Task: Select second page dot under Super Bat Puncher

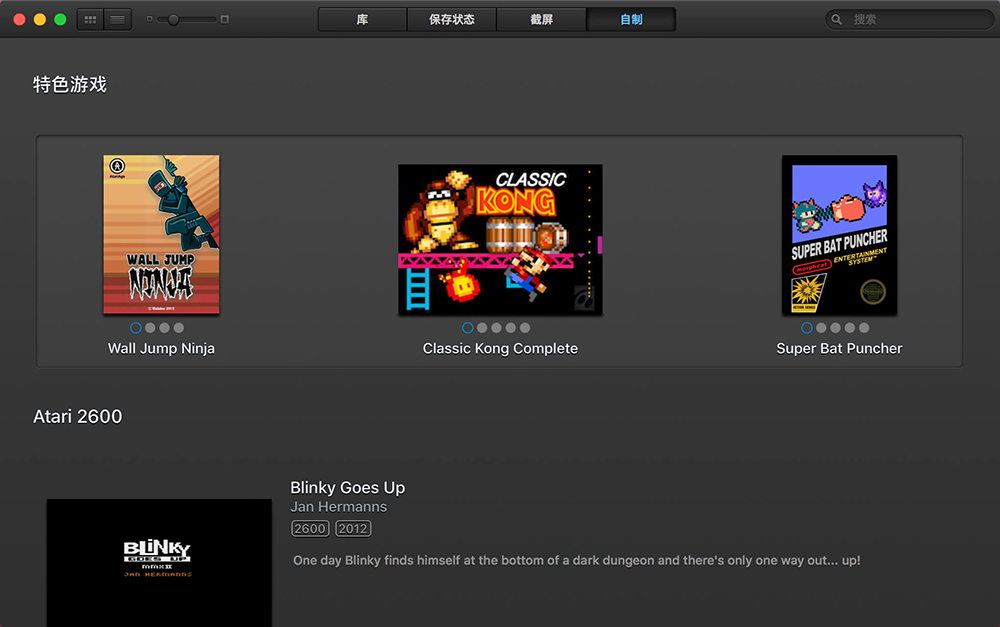Action: 821,328
